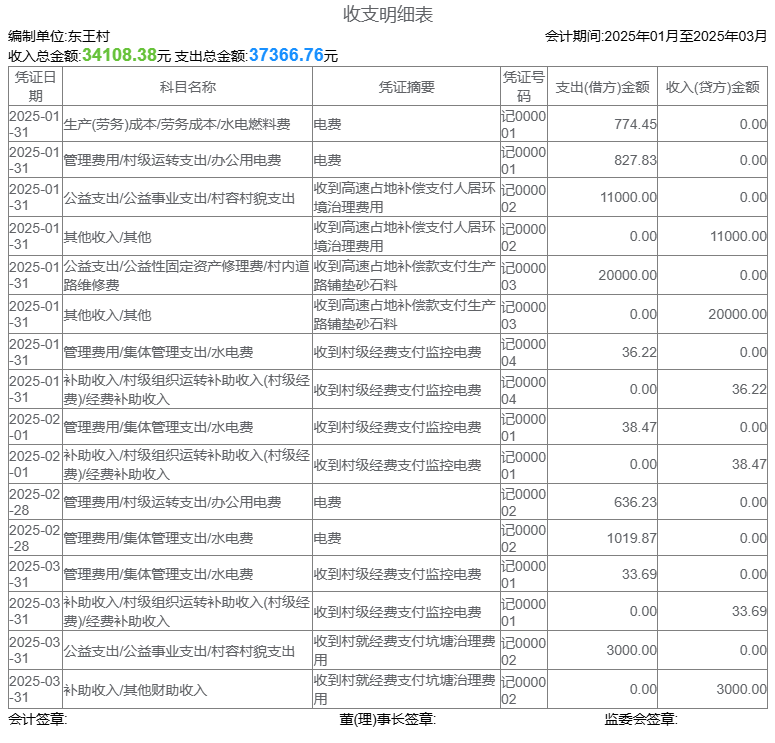Image resolution: width=775 pixels, height=743 pixels.
Task: Click 管理费用/村级运转支出/办公用电费 in 827.83 row
Action: coord(172,160)
